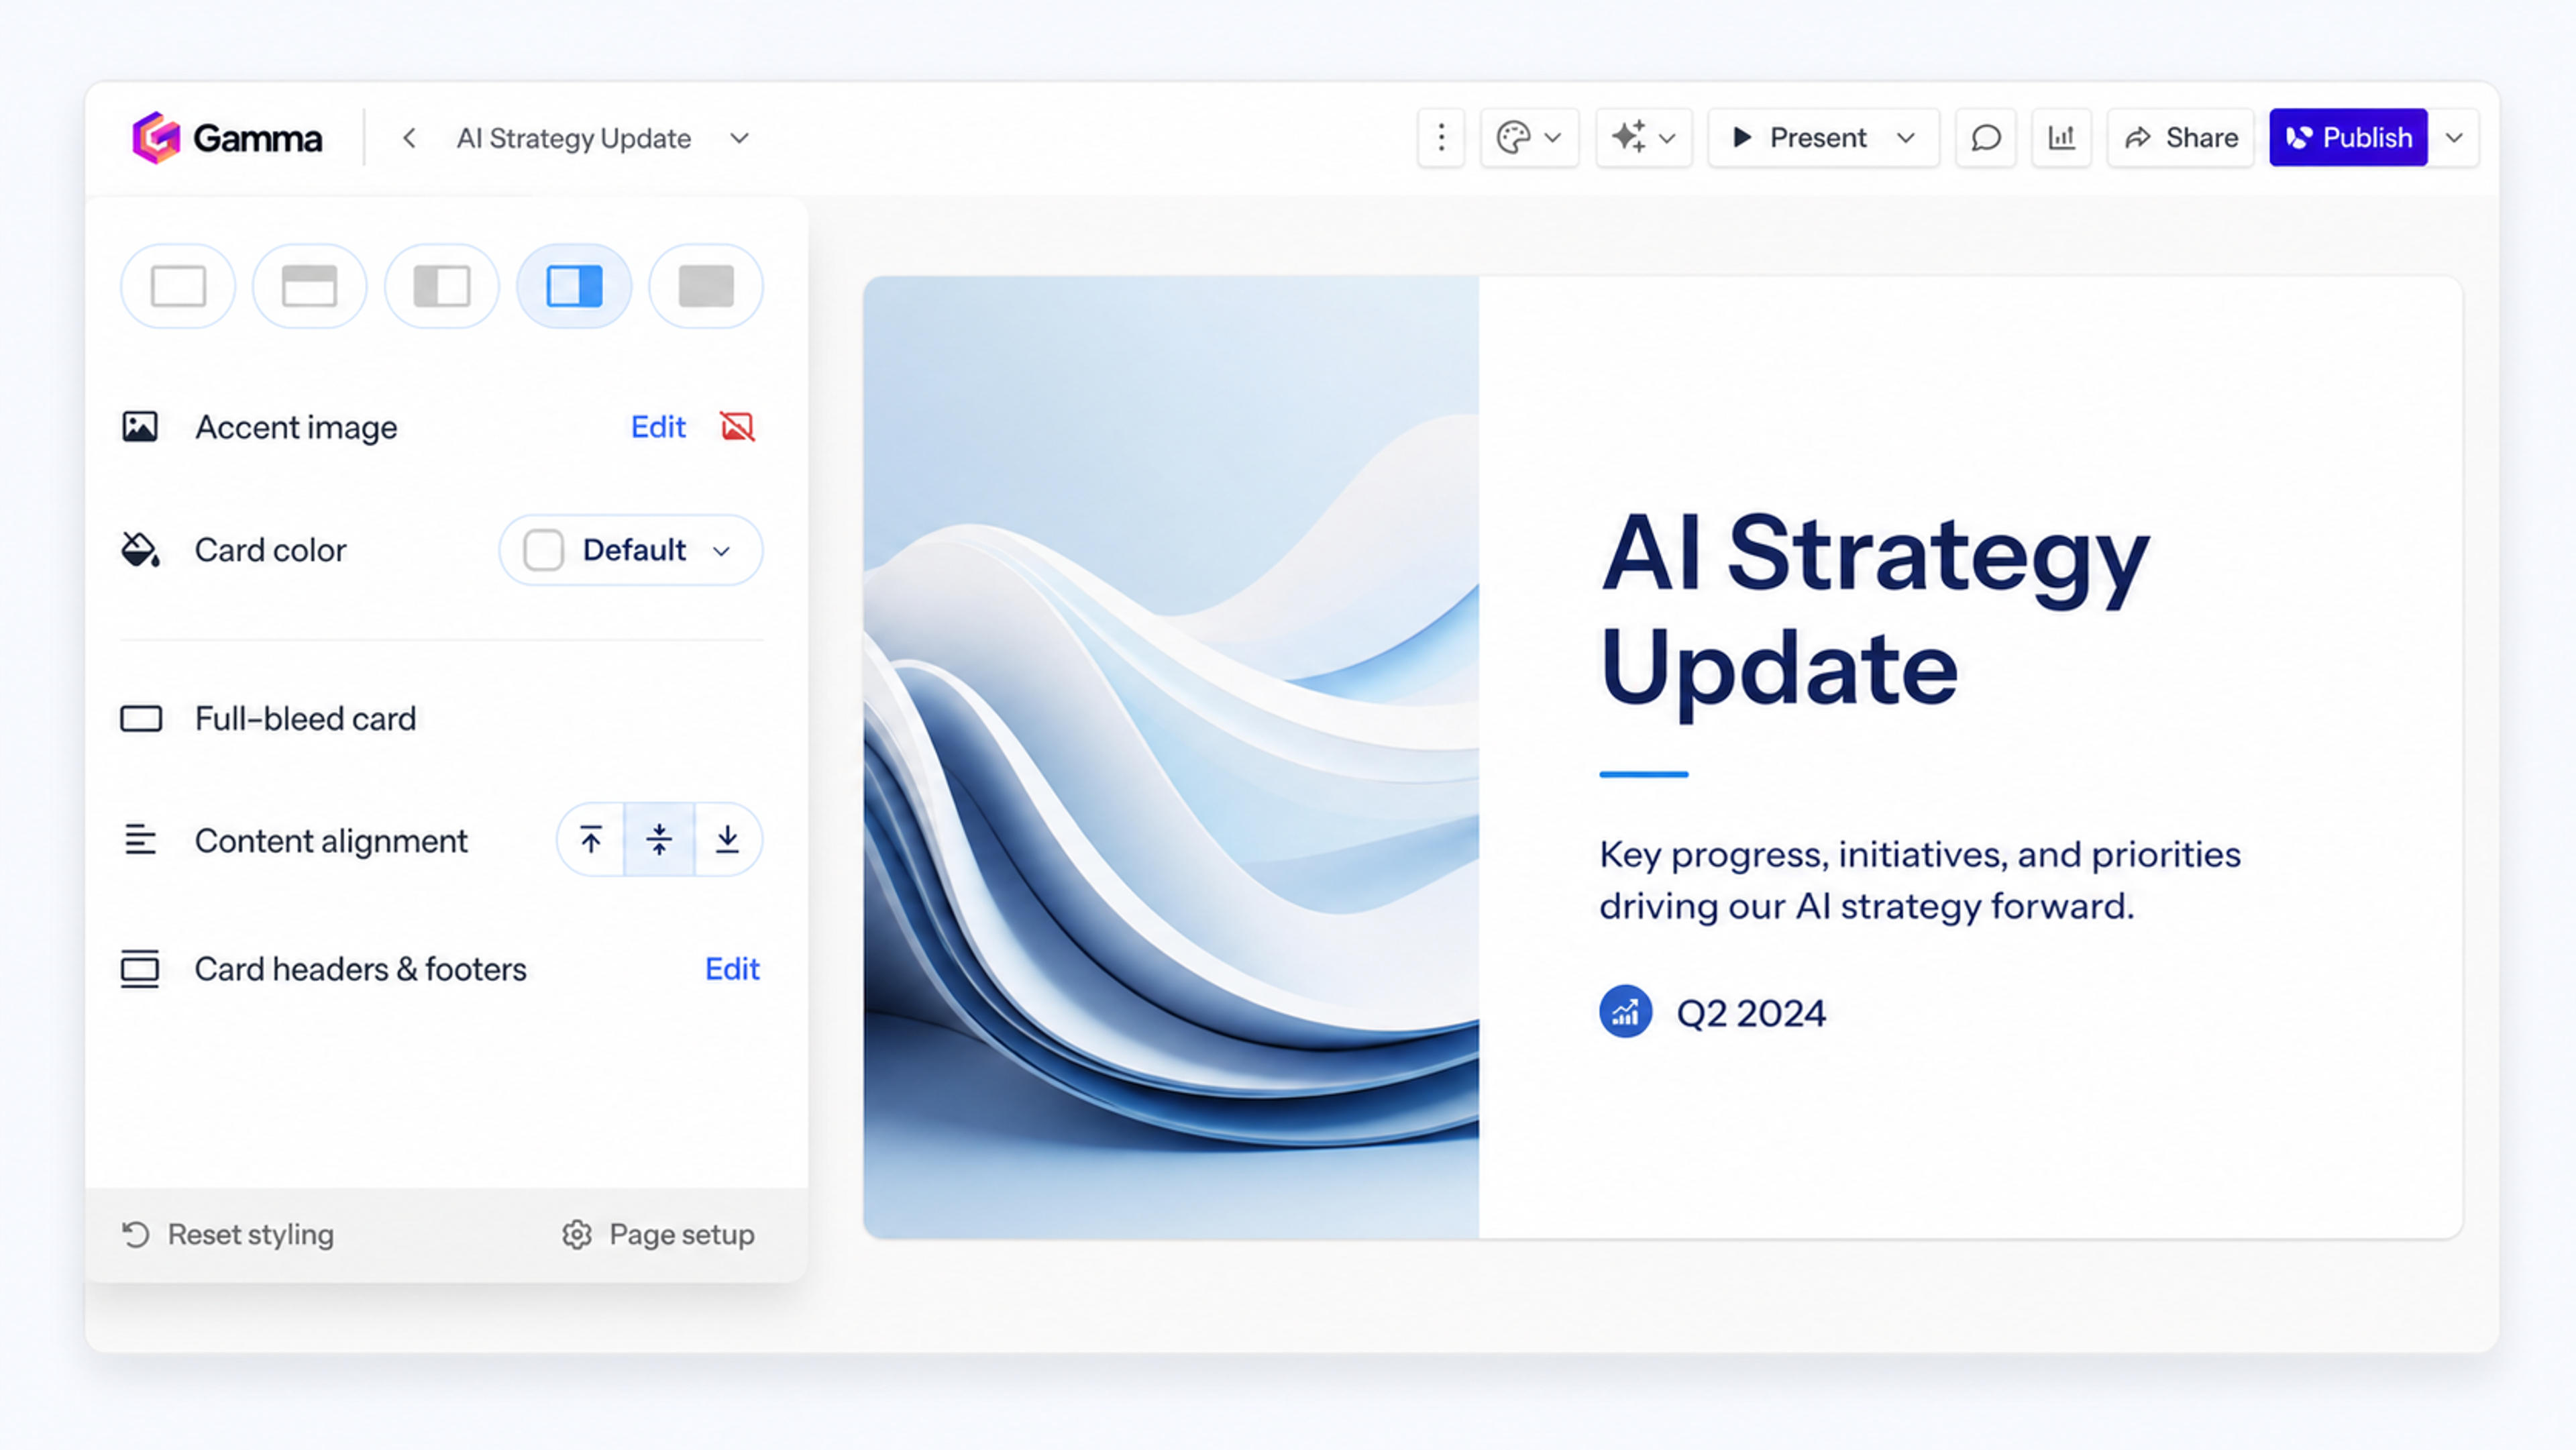
Task: Align content to the middle
Action: point(659,840)
